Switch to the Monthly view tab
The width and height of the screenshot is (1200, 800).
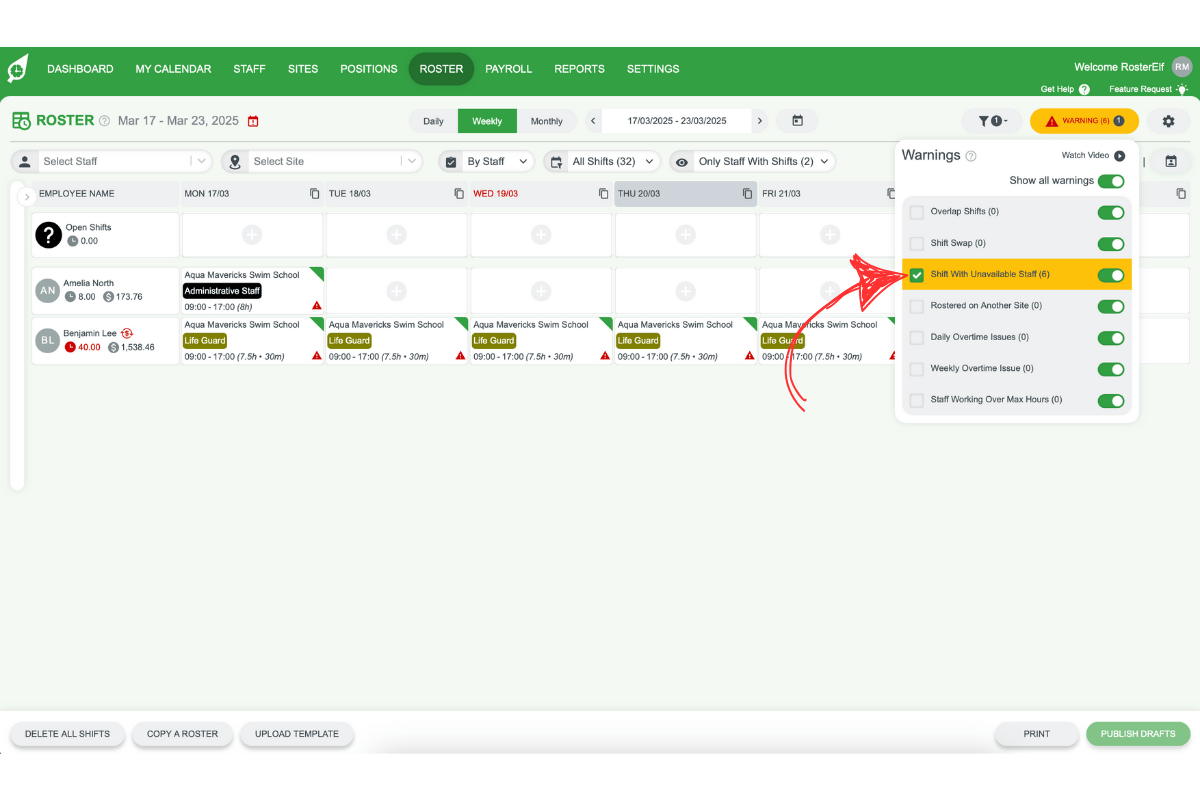point(547,120)
